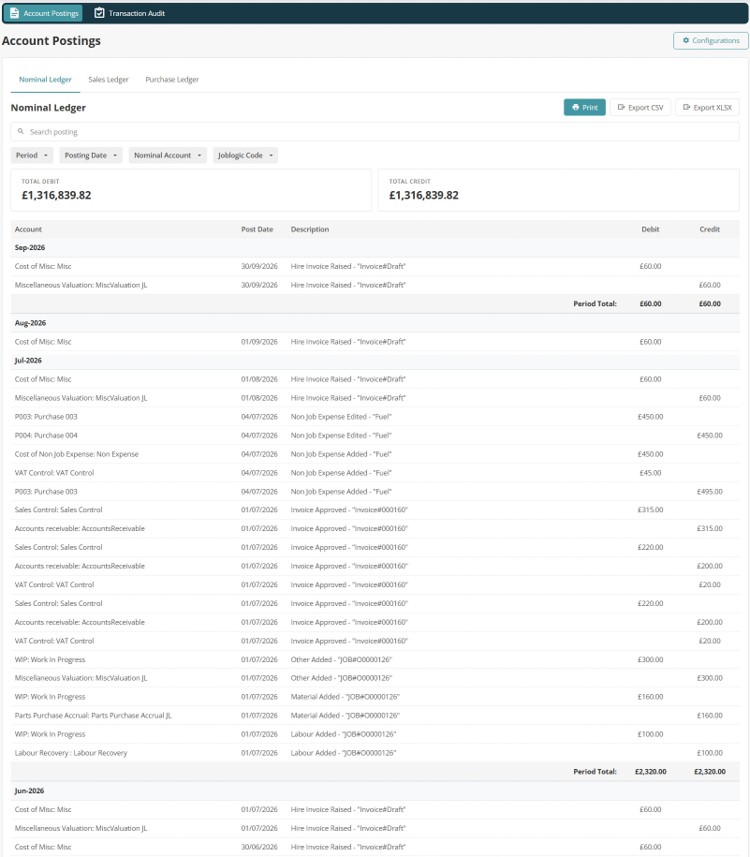Click the Configurations gear icon
This screenshot has width=750, height=857.
(685, 40)
